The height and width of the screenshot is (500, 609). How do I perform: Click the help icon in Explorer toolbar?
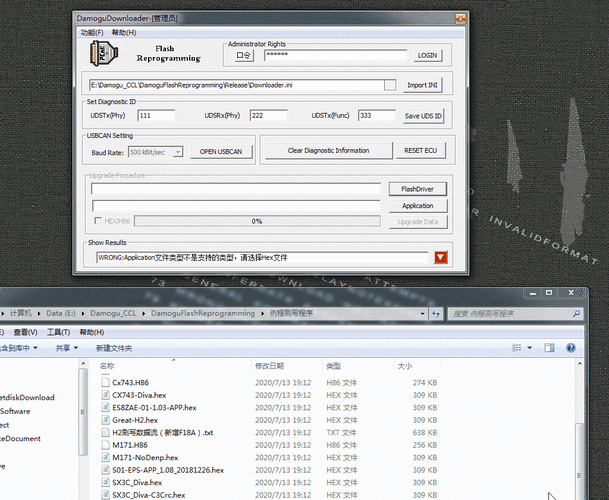click(x=572, y=347)
